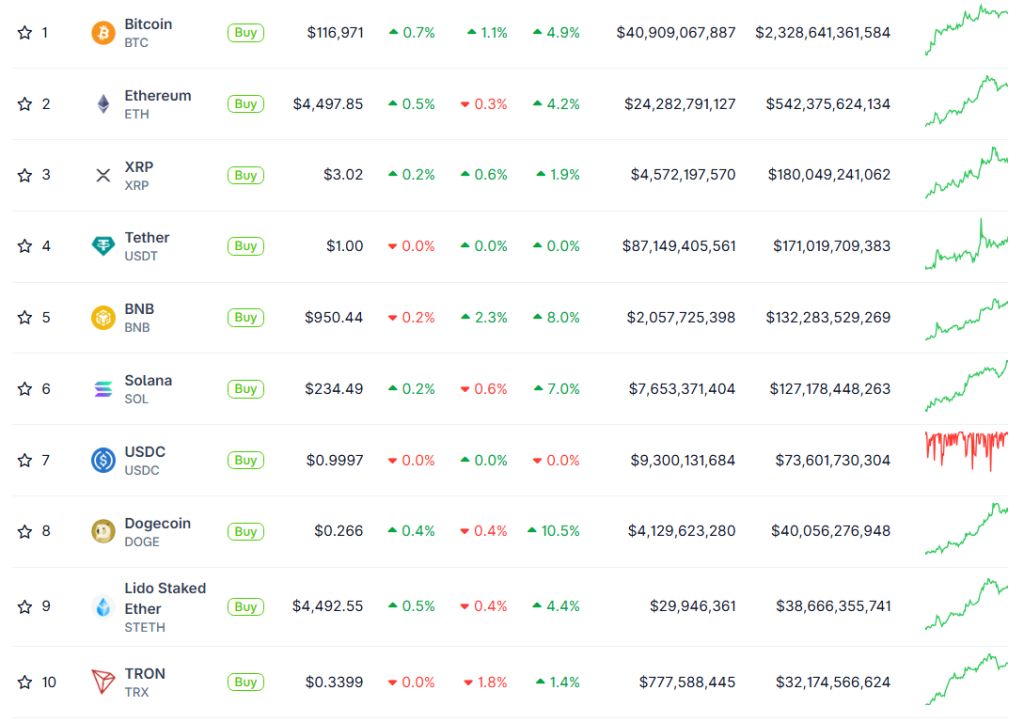Click the Ethereum price $4,497.85
The image size is (1024, 722).
pos(328,104)
